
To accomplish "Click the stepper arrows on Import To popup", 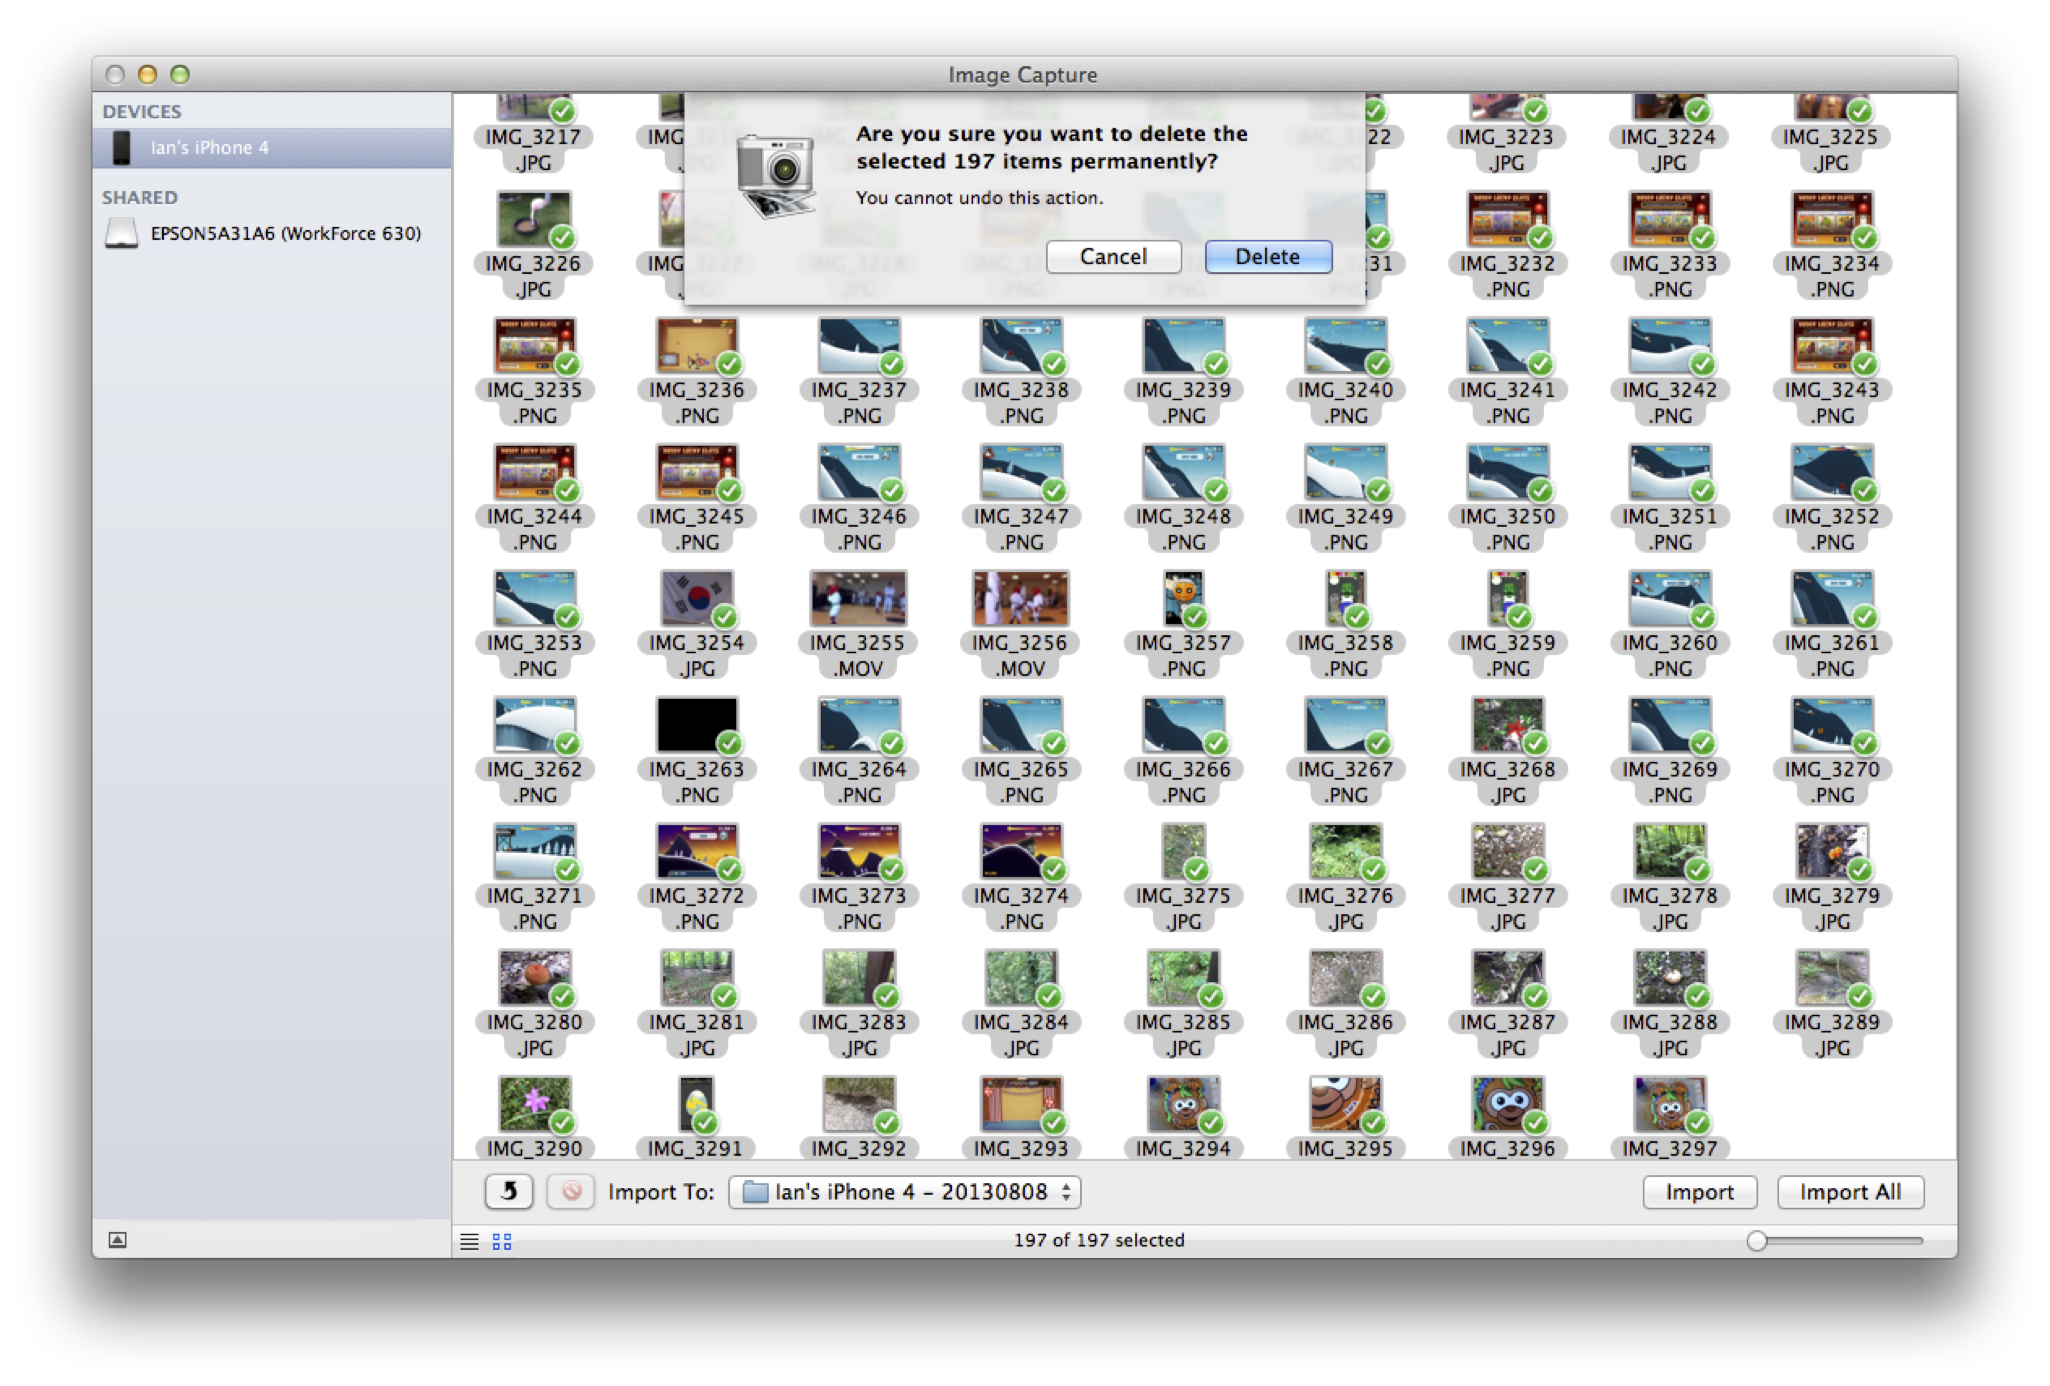I will [1067, 1192].
